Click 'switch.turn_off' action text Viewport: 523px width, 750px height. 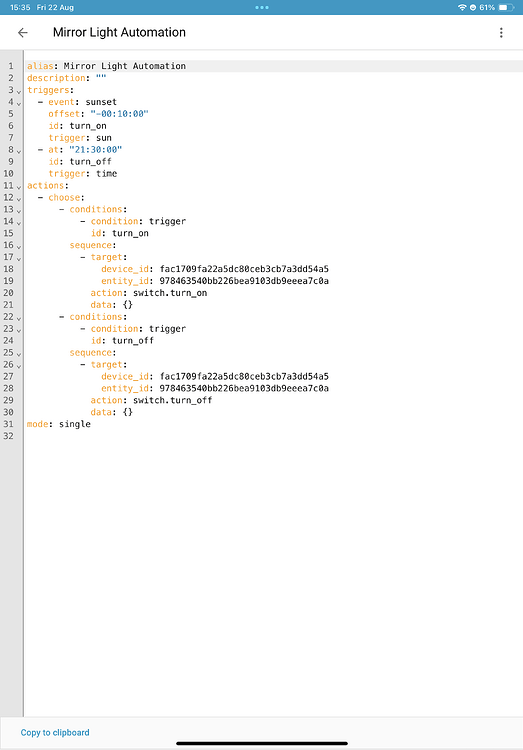pos(172,400)
